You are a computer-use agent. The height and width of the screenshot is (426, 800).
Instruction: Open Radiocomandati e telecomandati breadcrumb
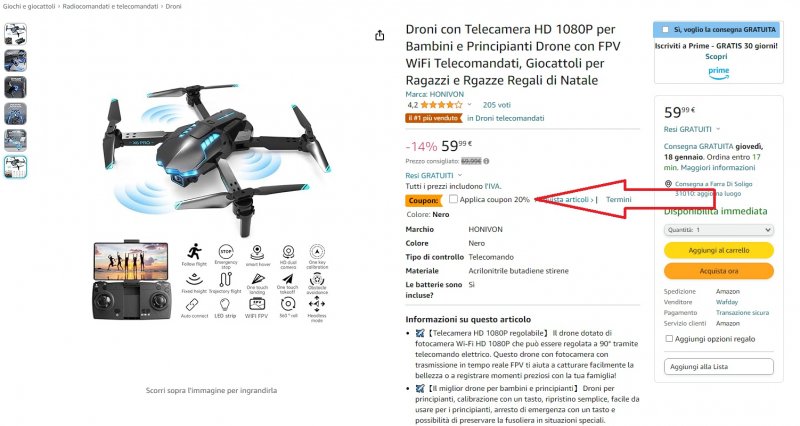pos(110,7)
